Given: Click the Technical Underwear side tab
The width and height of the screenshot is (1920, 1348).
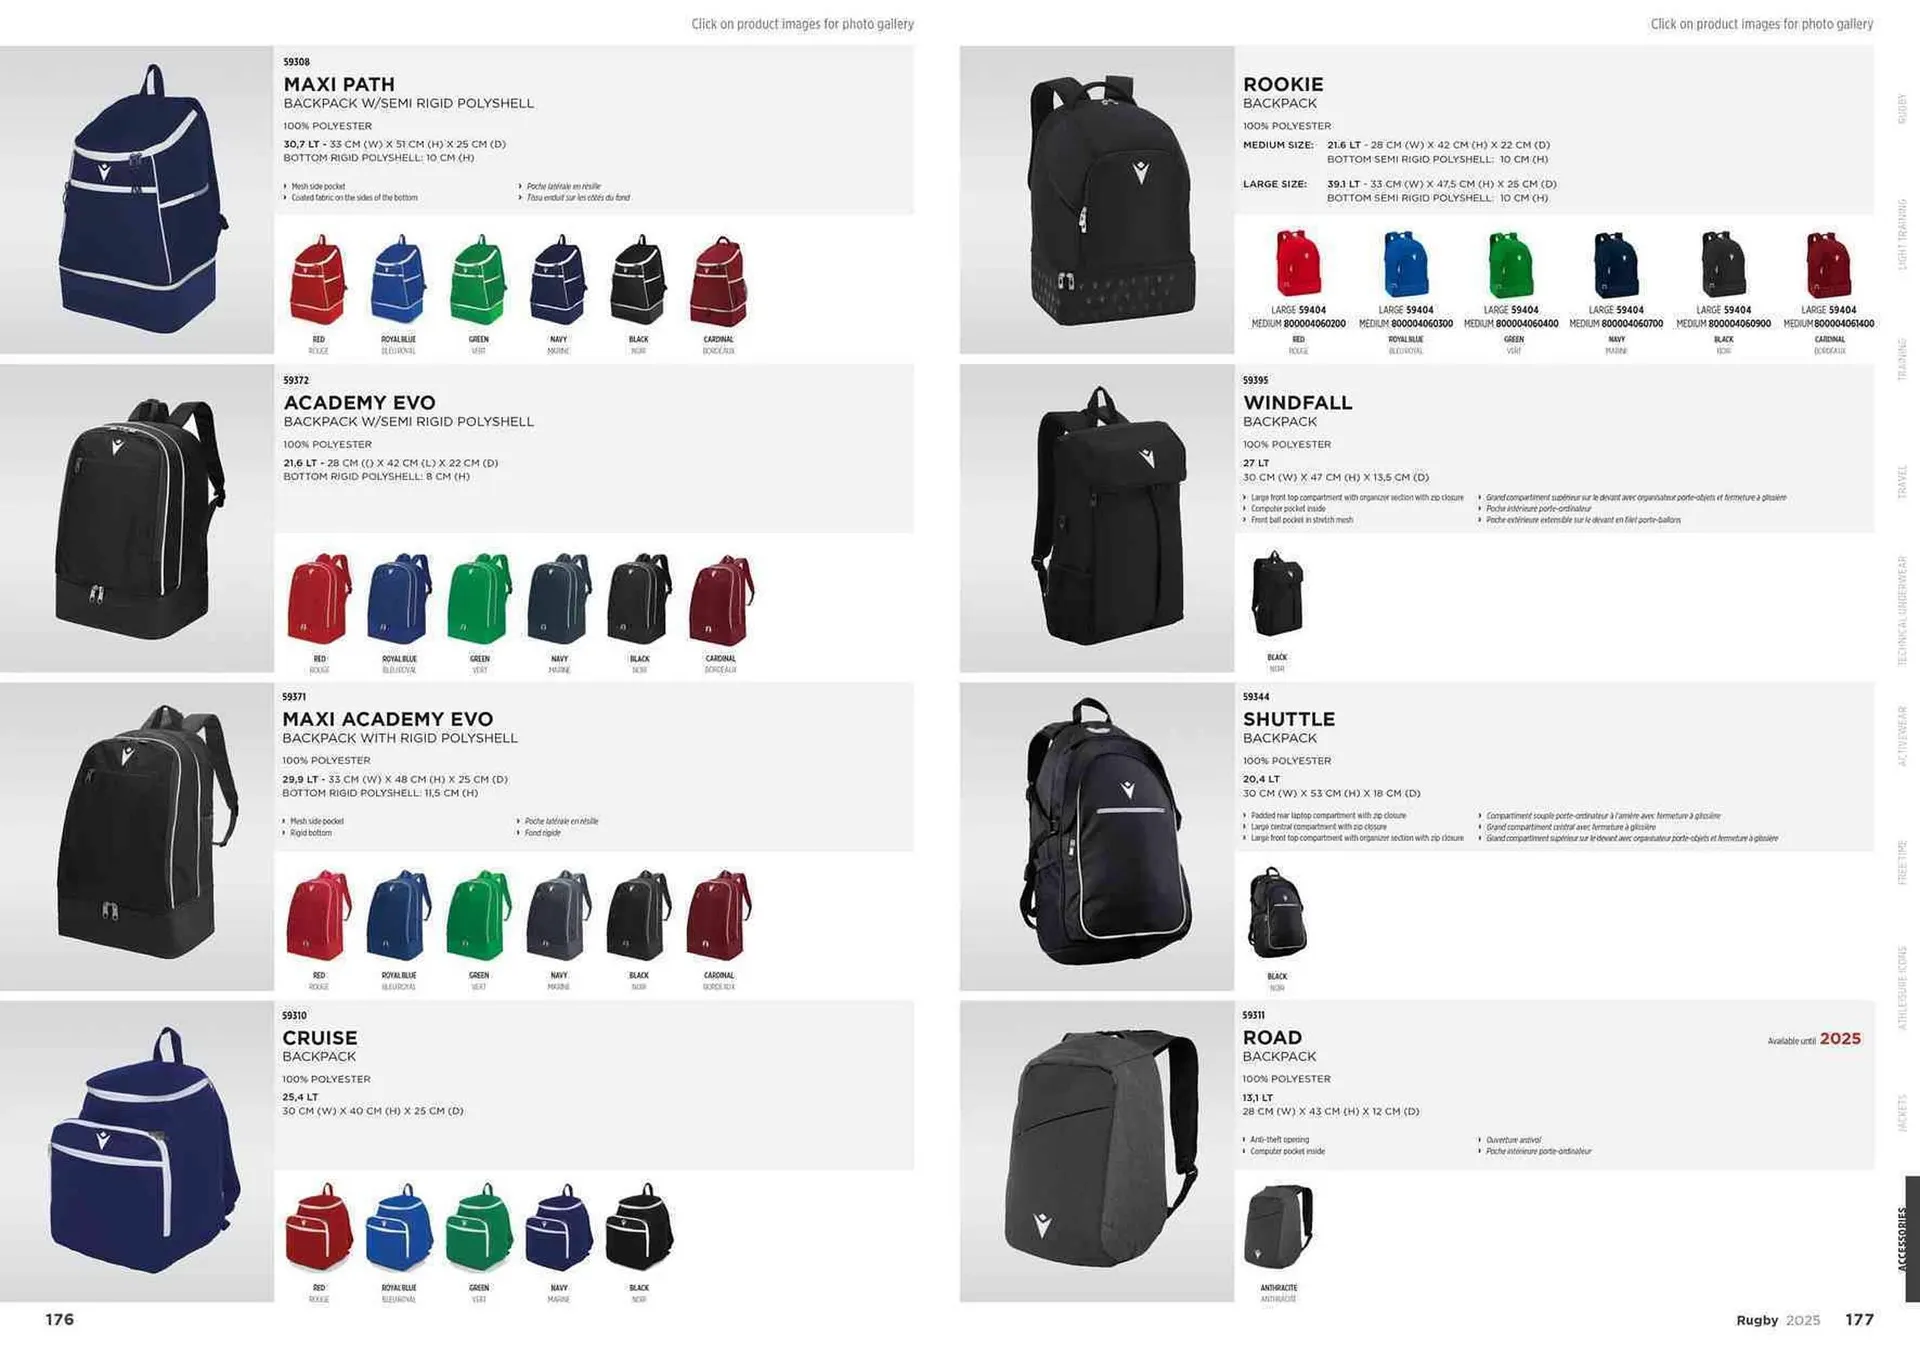Looking at the screenshot, I should coord(1902,611).
